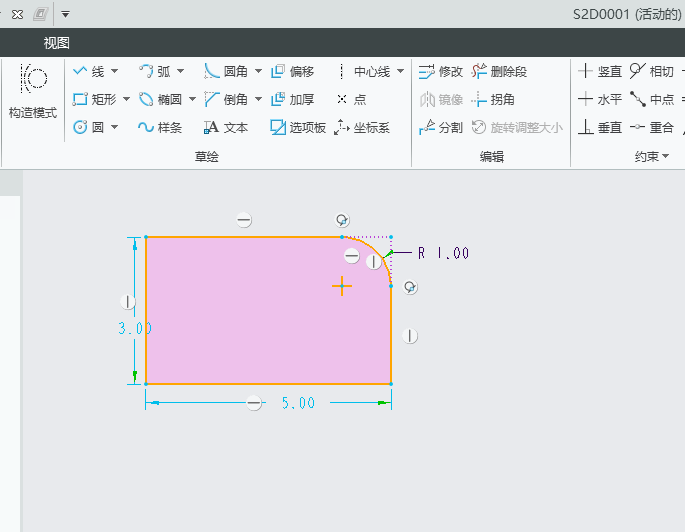Click the Modify (修改) edit tool
Viewport: 685px width, 532px height.
coord(440,71)
